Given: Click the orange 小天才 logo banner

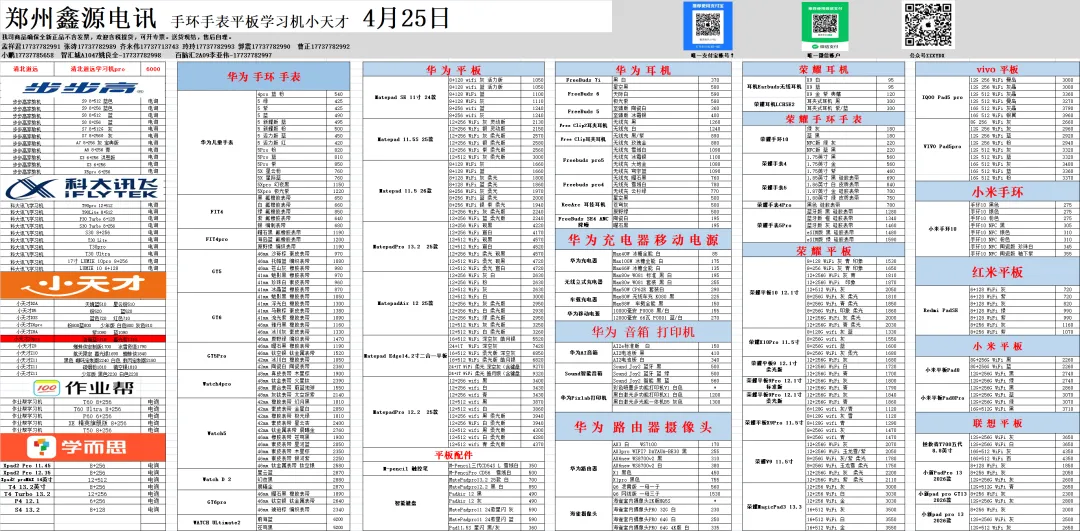Looking at the screenshot, I should pos(82,284).
